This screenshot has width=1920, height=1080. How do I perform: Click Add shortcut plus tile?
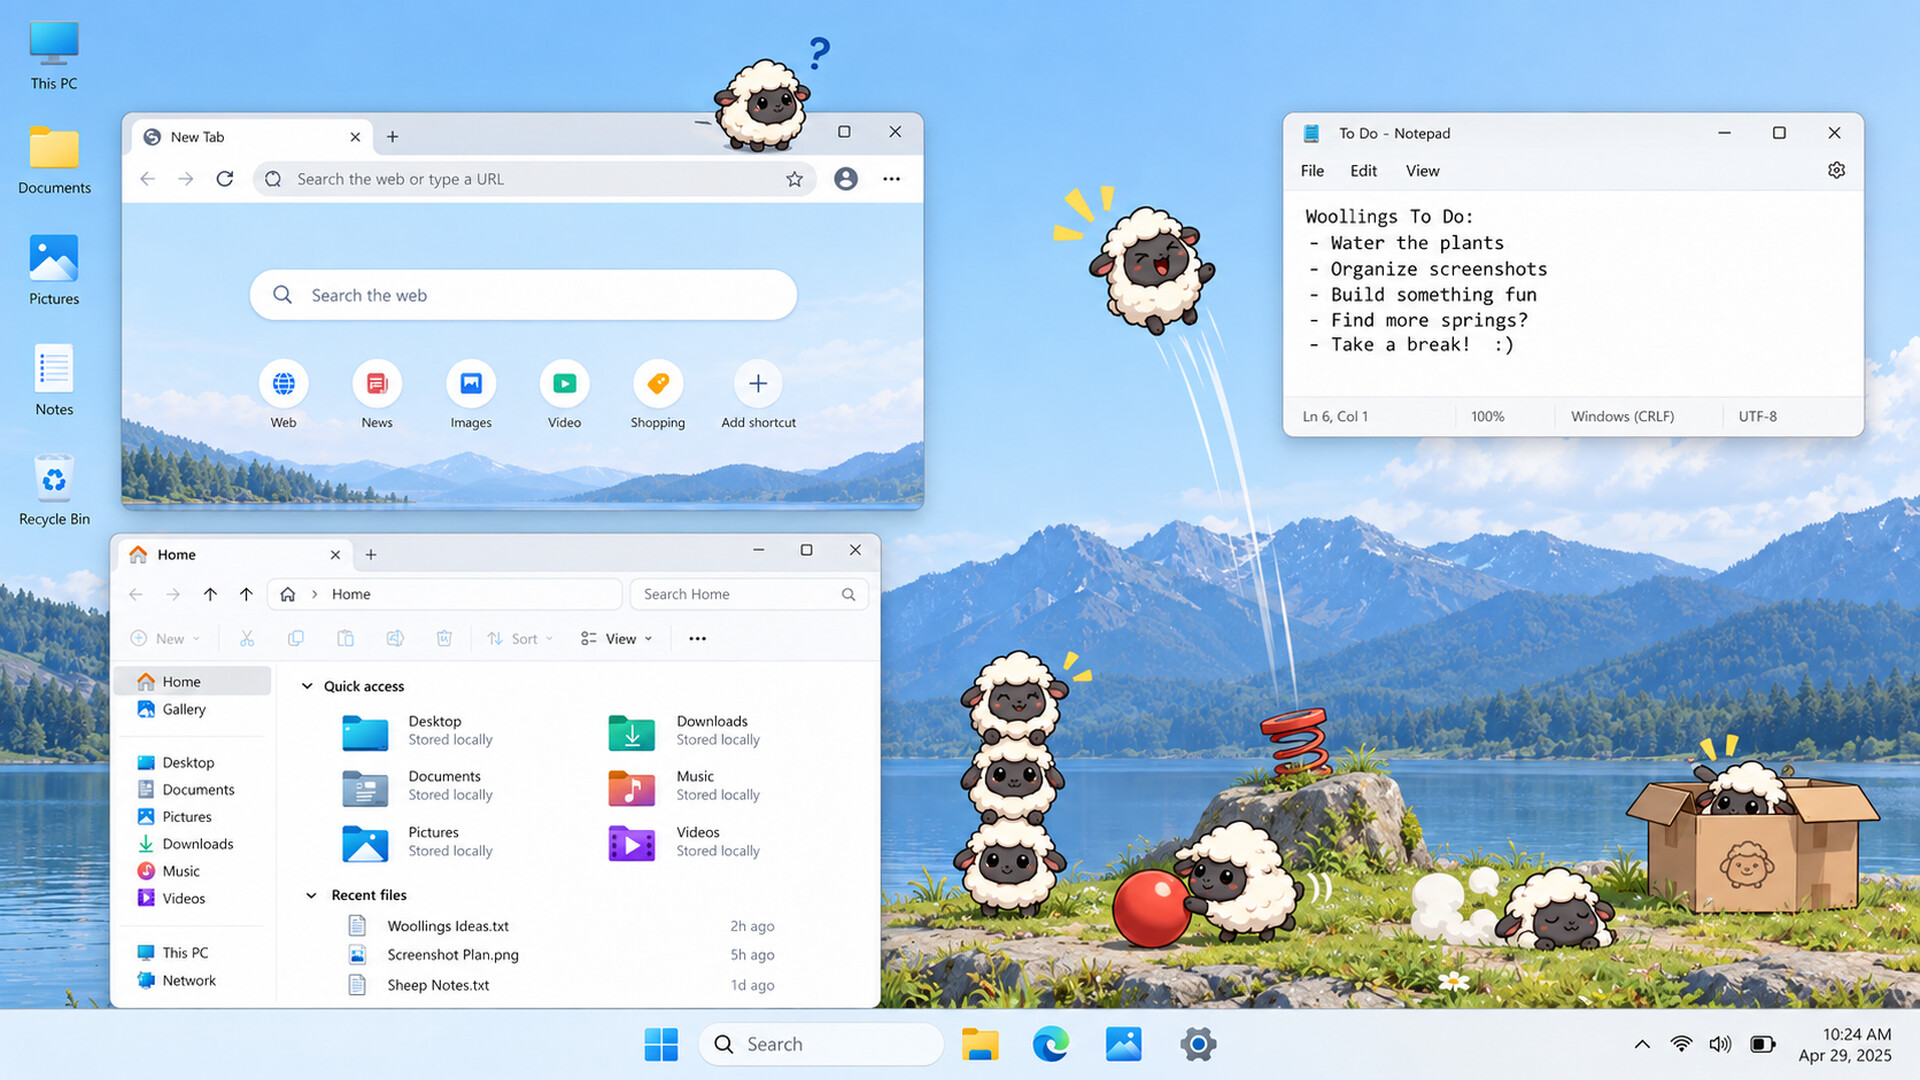758,395
